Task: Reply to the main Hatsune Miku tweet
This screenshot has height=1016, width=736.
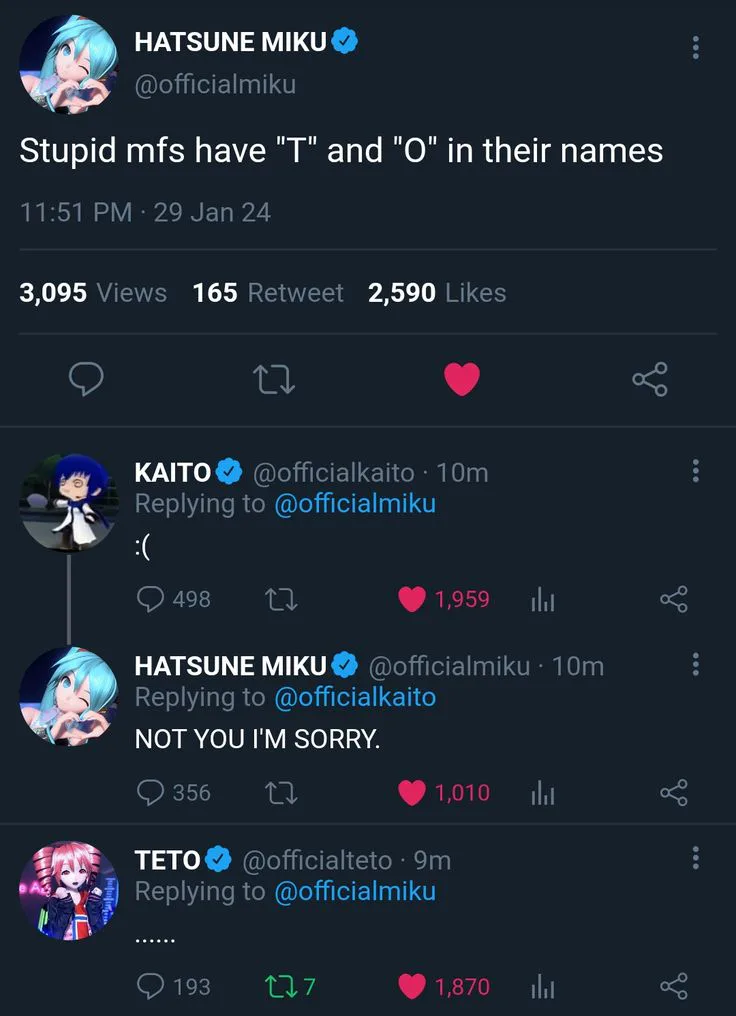Action: 87,379
